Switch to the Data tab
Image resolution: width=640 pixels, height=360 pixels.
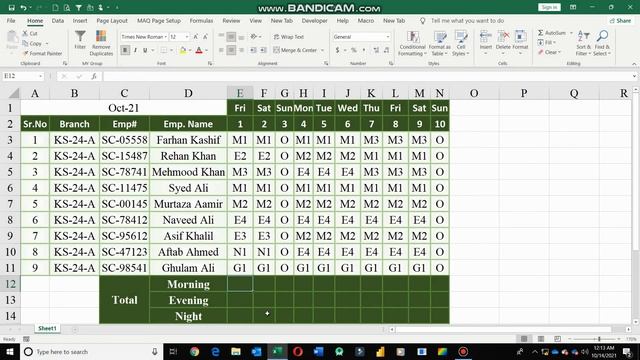tap(58, 20)
